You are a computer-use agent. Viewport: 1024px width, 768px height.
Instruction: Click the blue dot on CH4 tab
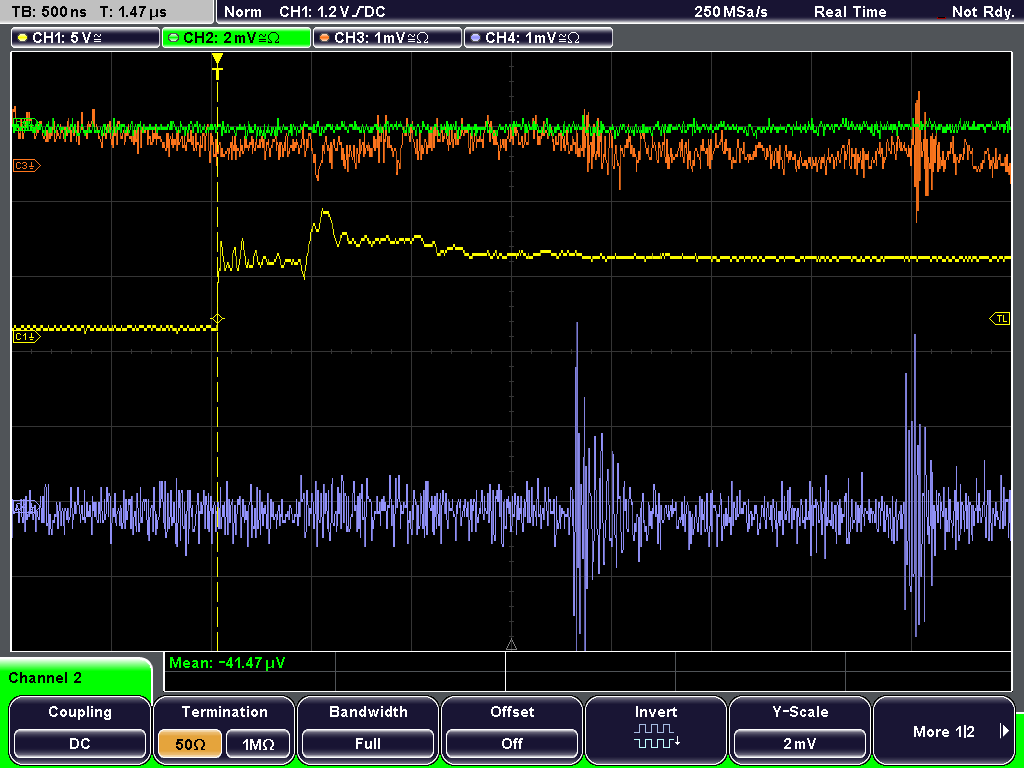coord(475,38)
